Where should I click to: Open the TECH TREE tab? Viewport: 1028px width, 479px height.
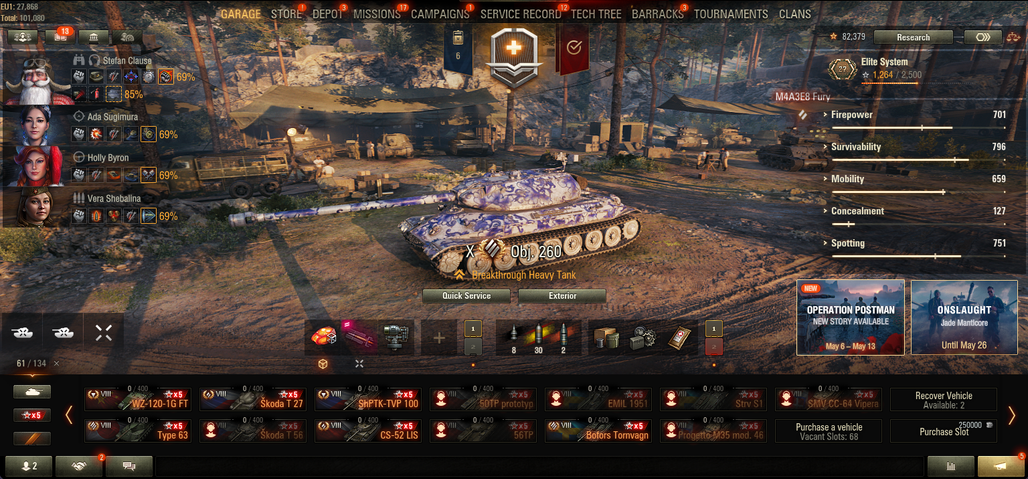point(594,14)
